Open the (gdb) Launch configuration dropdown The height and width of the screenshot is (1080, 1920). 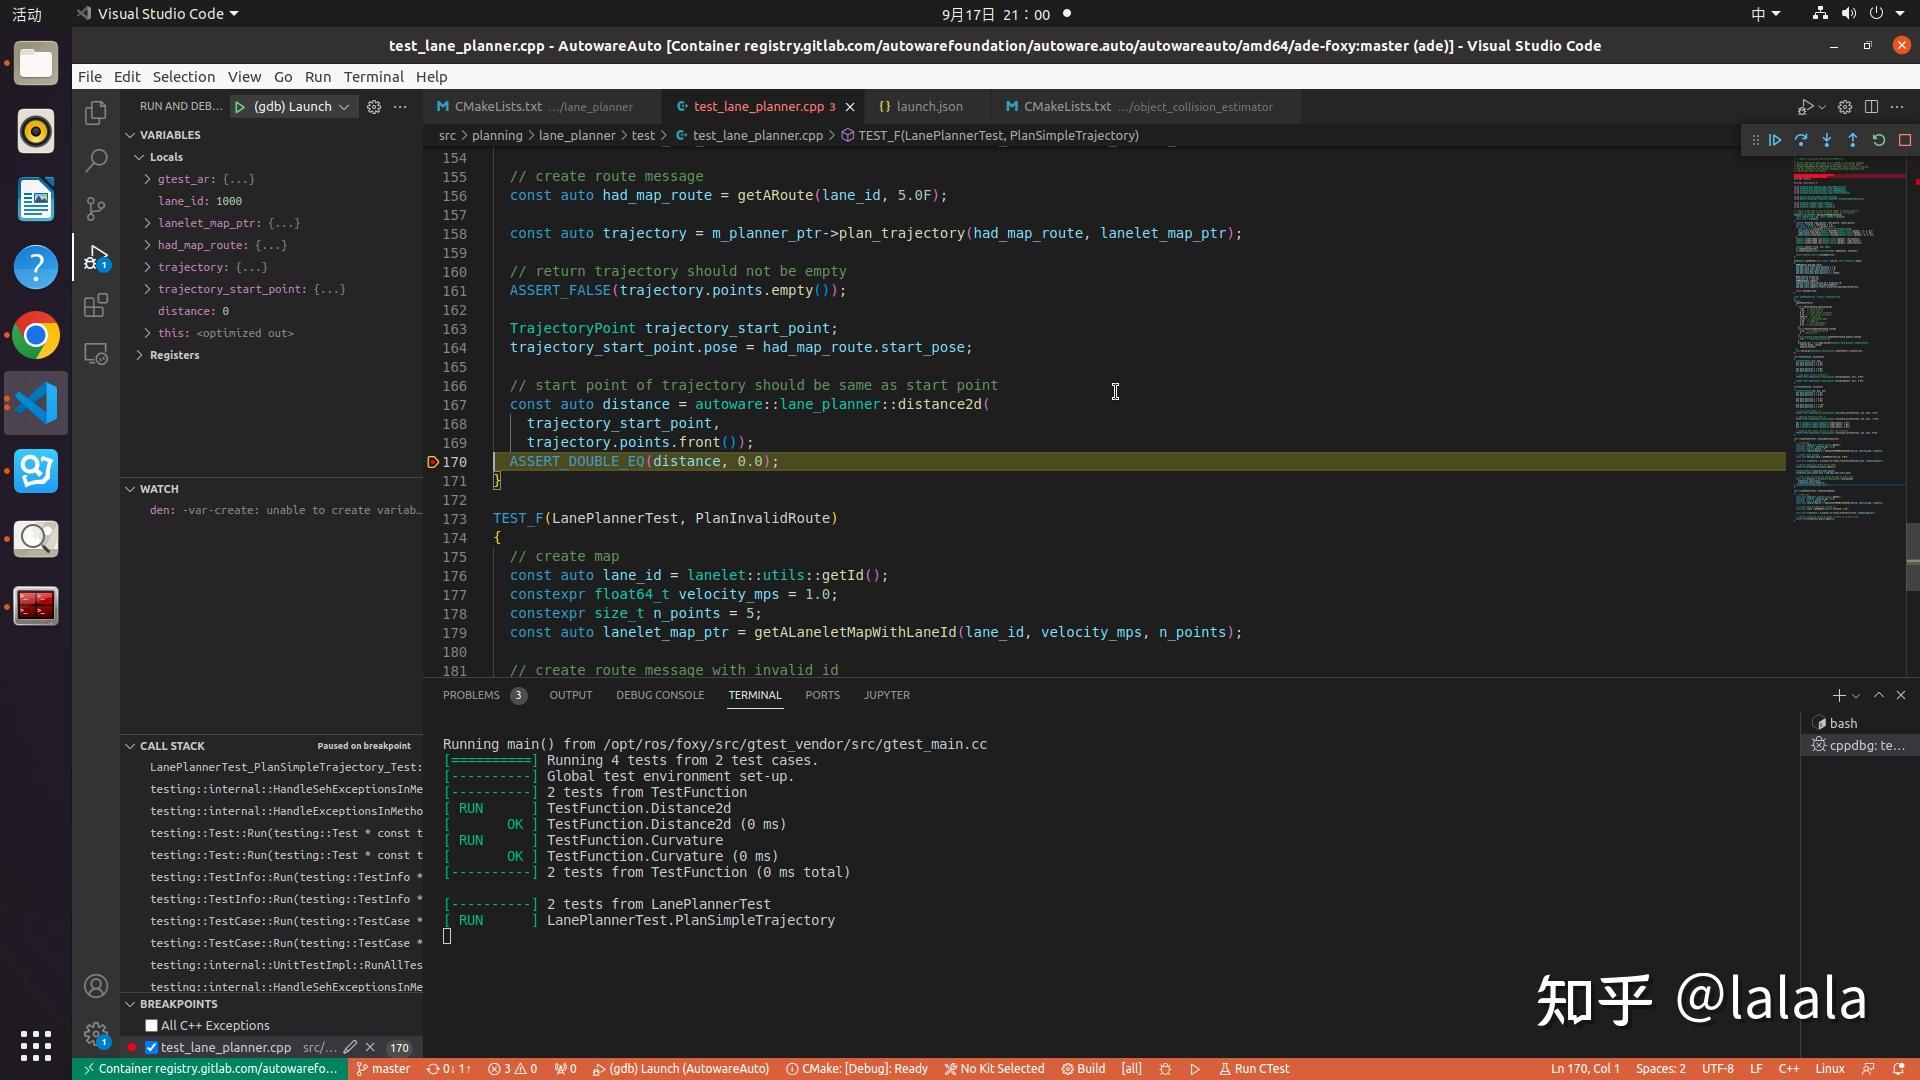pyautogui.click(x=301, y=107)
